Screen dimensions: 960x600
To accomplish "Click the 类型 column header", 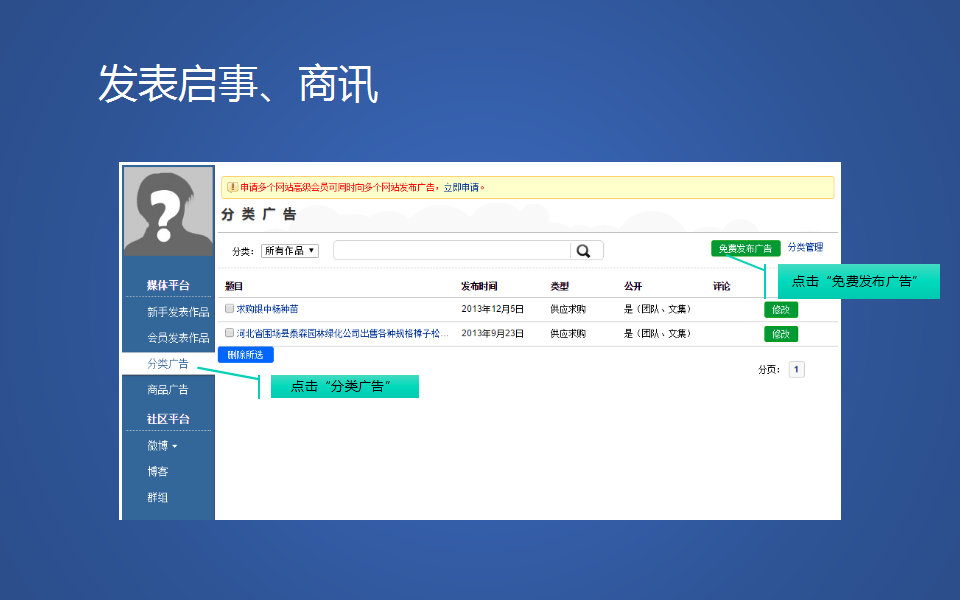I will point(559,286).
